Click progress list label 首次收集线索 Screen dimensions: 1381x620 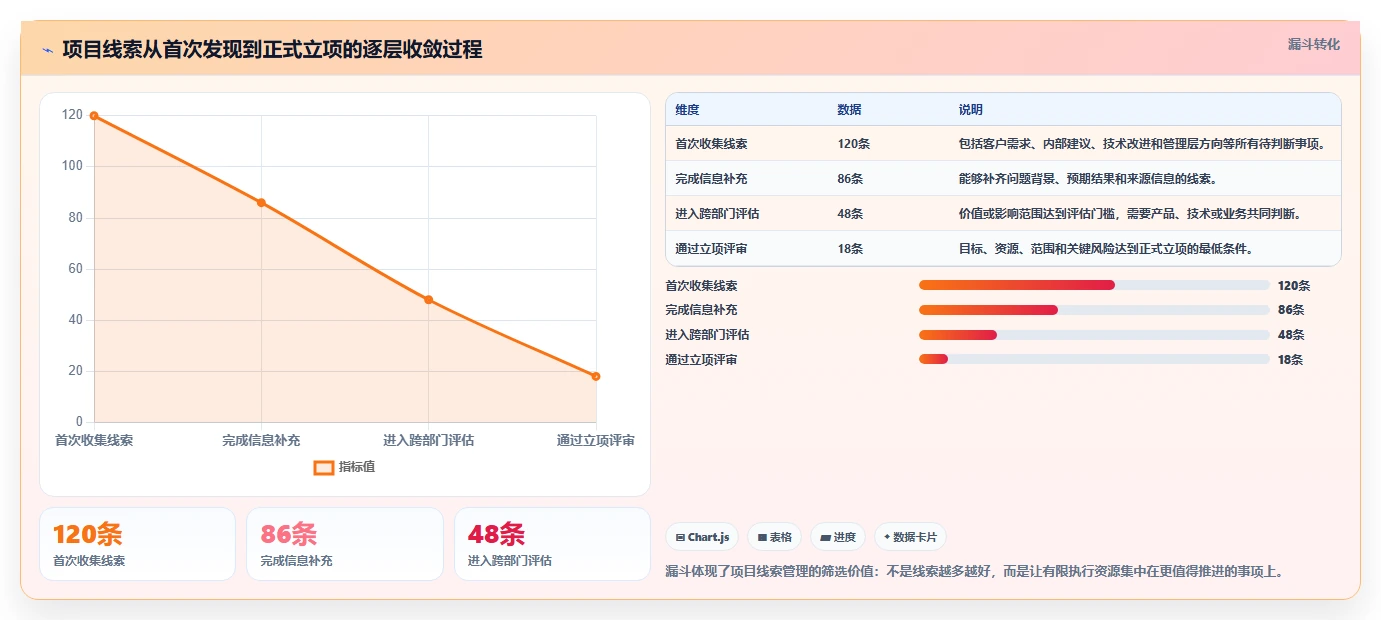pos(701,286)
